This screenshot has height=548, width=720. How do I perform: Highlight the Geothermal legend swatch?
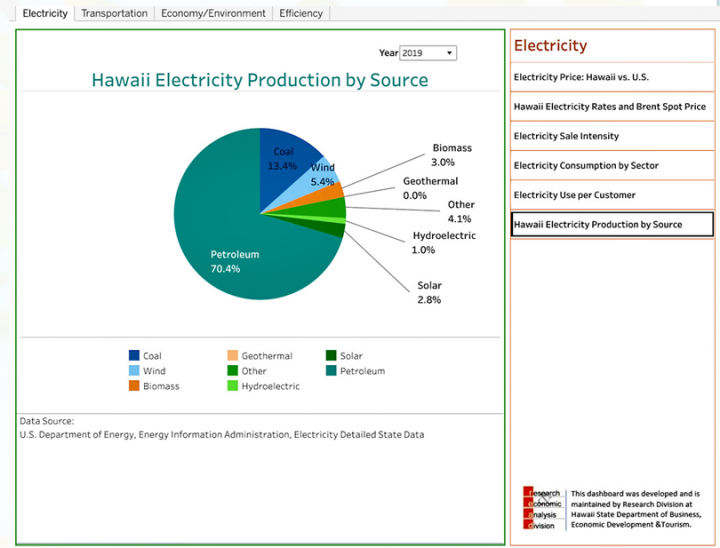pos(233,356)
